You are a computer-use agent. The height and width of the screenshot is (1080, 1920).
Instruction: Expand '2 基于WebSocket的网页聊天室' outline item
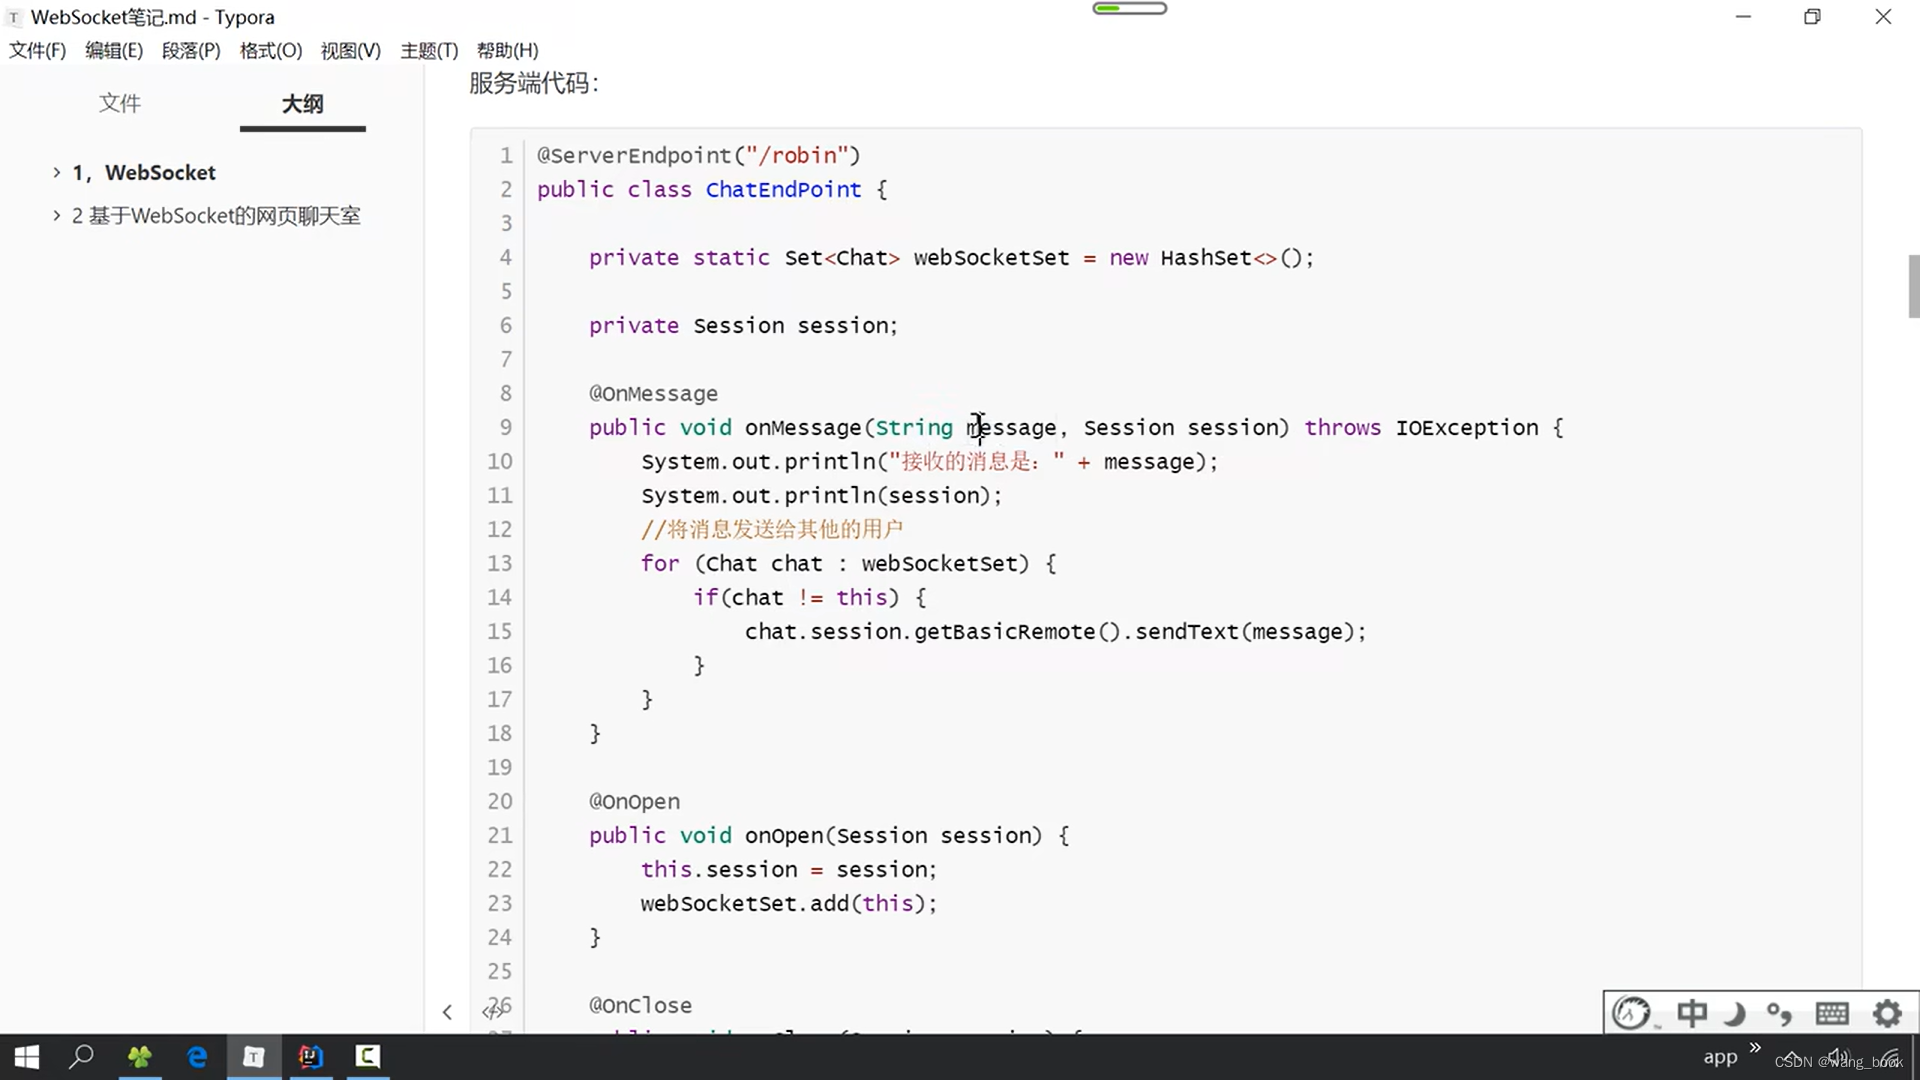click(x=57, y=215)
